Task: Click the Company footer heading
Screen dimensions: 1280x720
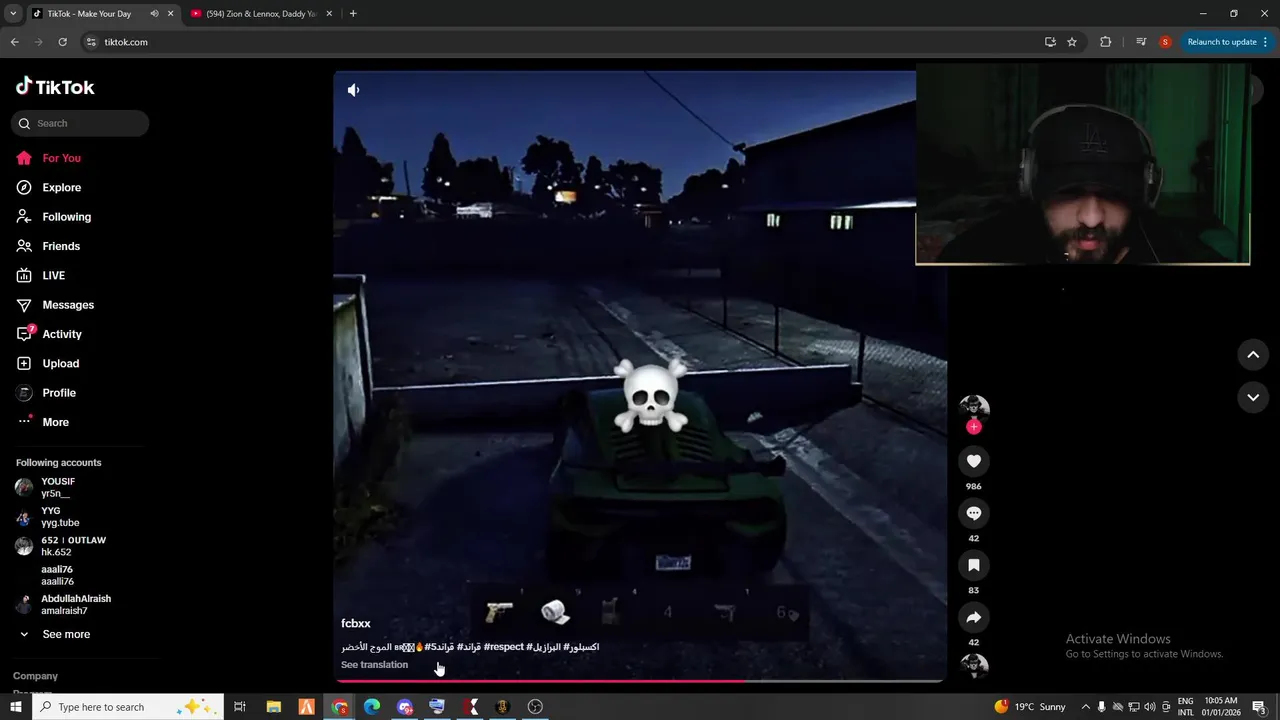Action: click(x=35, y=676)
